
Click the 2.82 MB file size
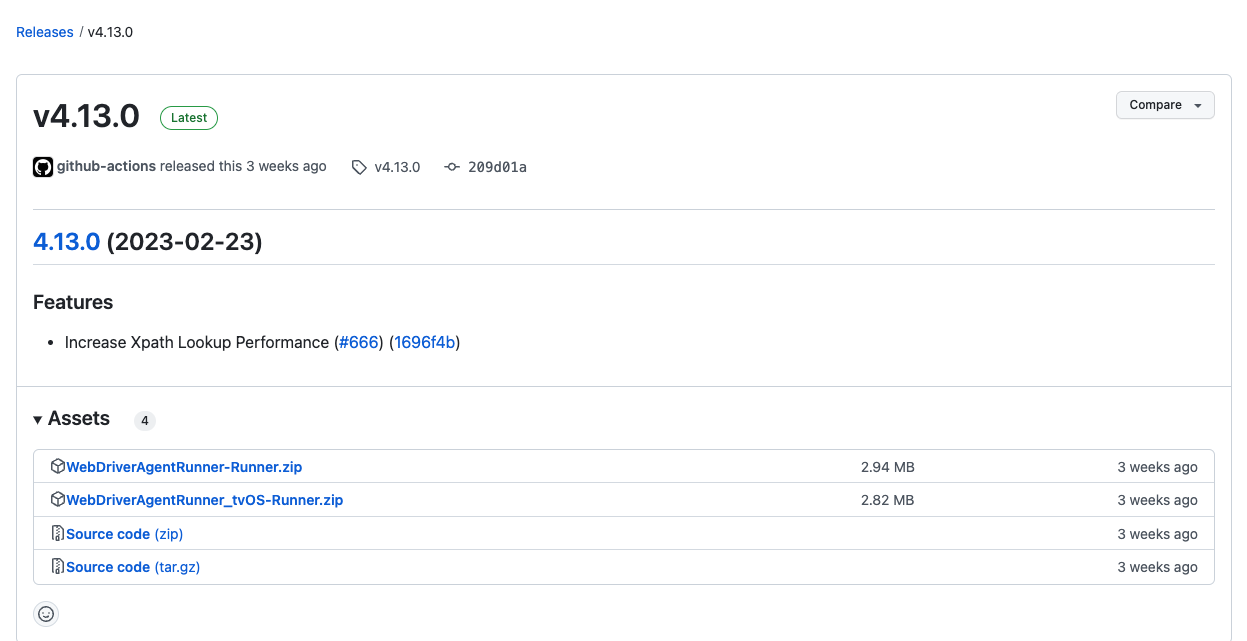[887, 500]
